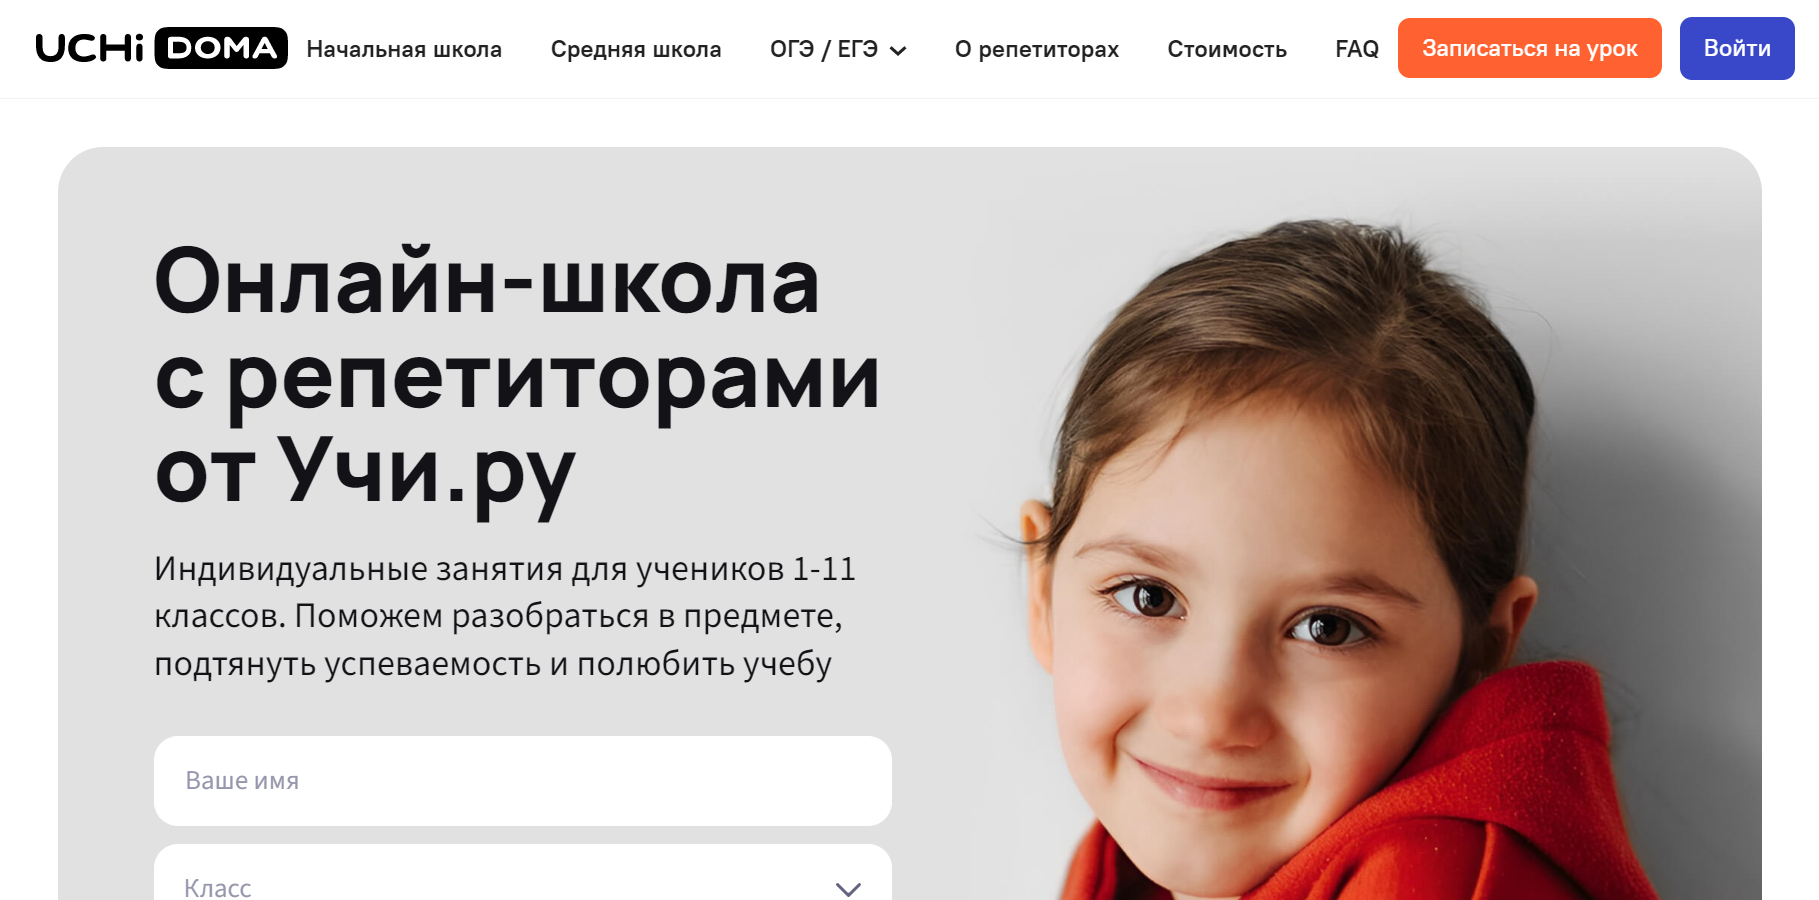Open the Стоимость pricing link
This screenshot has width=1819, height=900.
point(1227,49)
